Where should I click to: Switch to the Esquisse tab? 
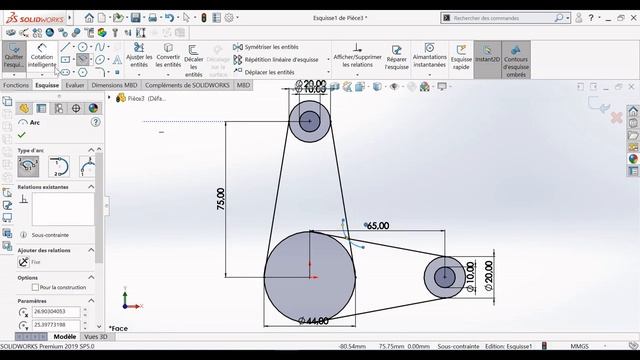click(x=47, y=85)
